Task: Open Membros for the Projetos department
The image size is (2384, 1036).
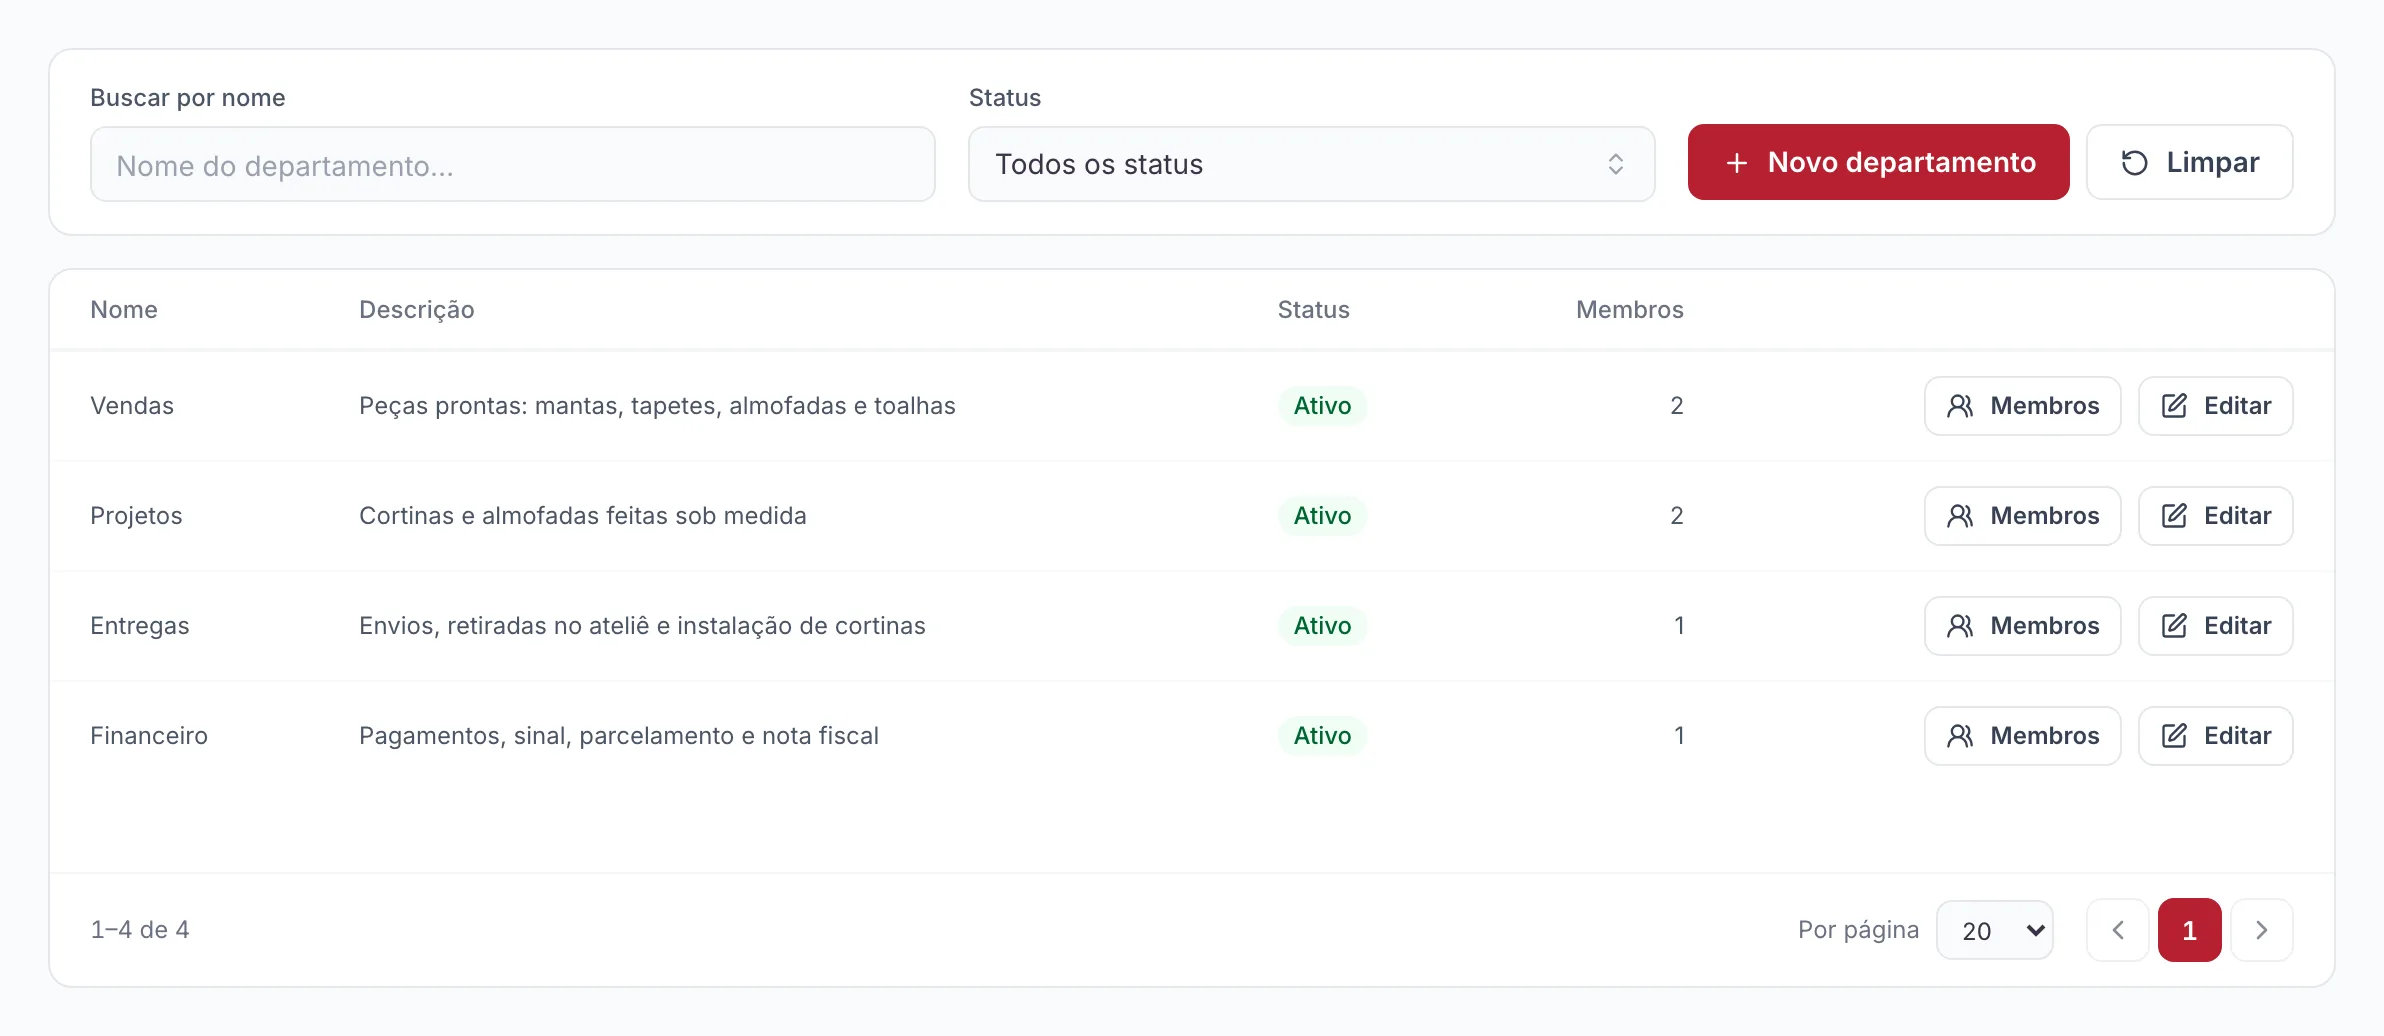Action: tap(2022, 516)
